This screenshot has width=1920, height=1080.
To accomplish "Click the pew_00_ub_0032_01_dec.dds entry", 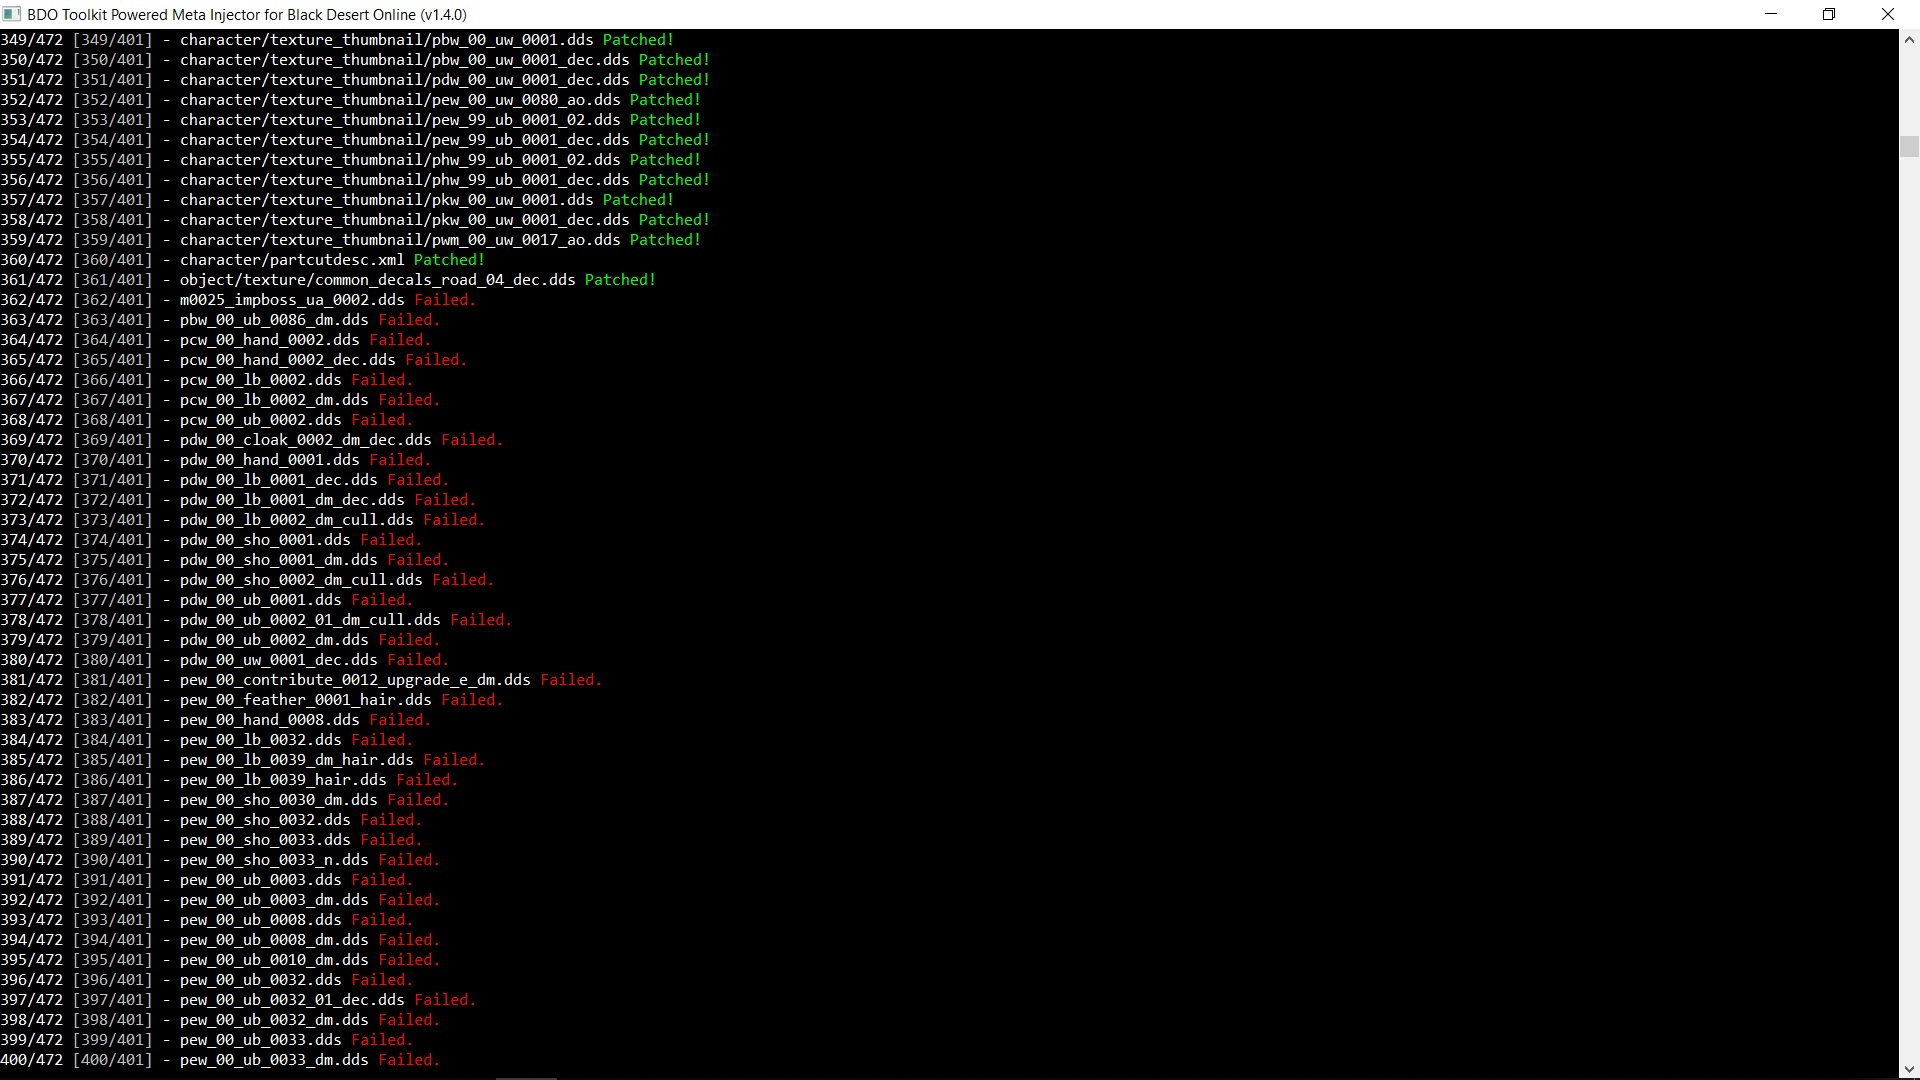I will pos(292,1000).
